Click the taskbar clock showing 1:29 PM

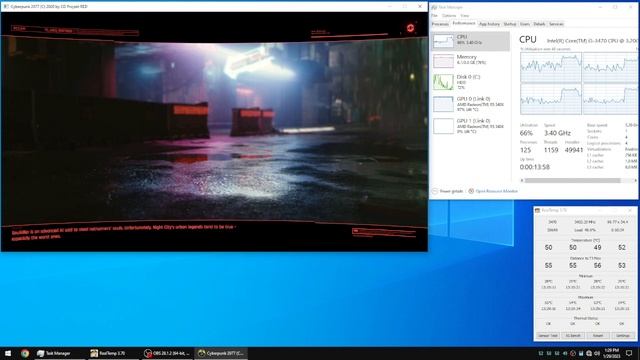coord(611,353)
